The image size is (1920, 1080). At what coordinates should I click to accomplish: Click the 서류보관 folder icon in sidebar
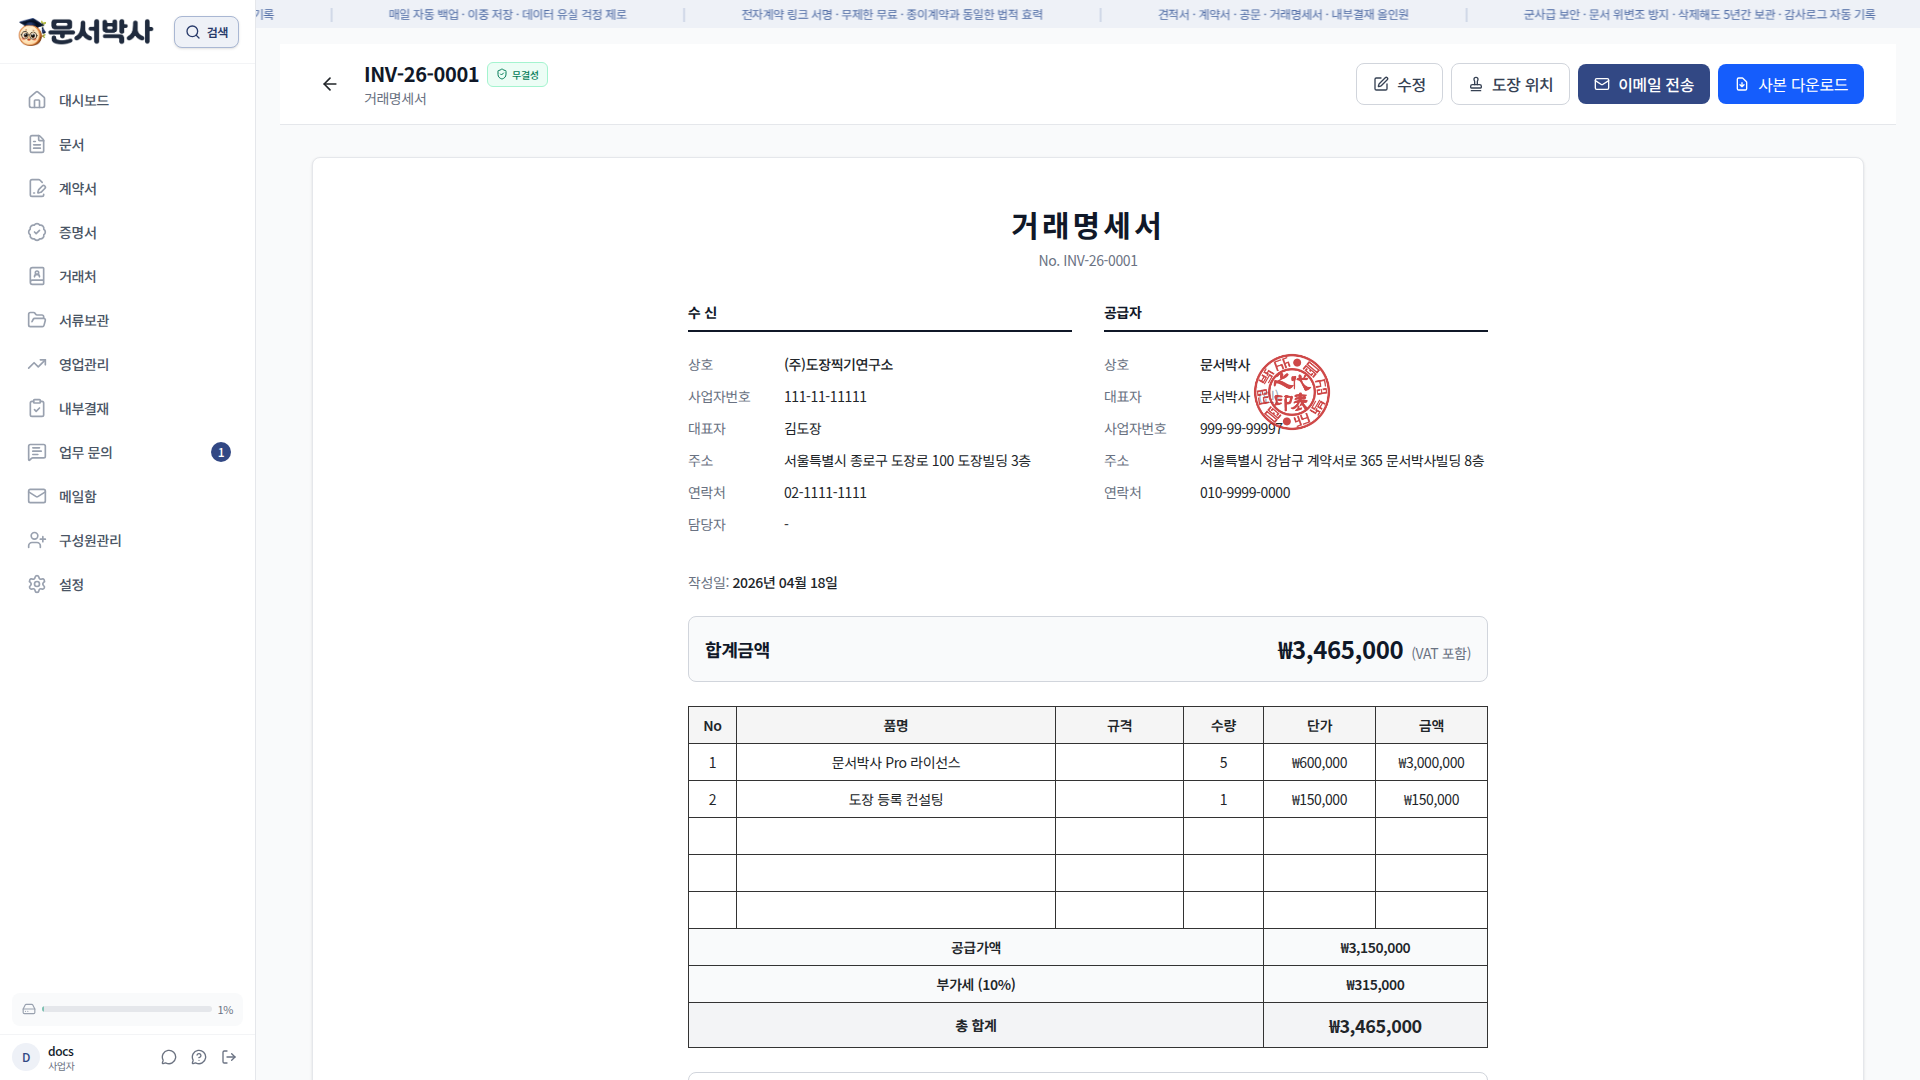(x=37, y=320)
